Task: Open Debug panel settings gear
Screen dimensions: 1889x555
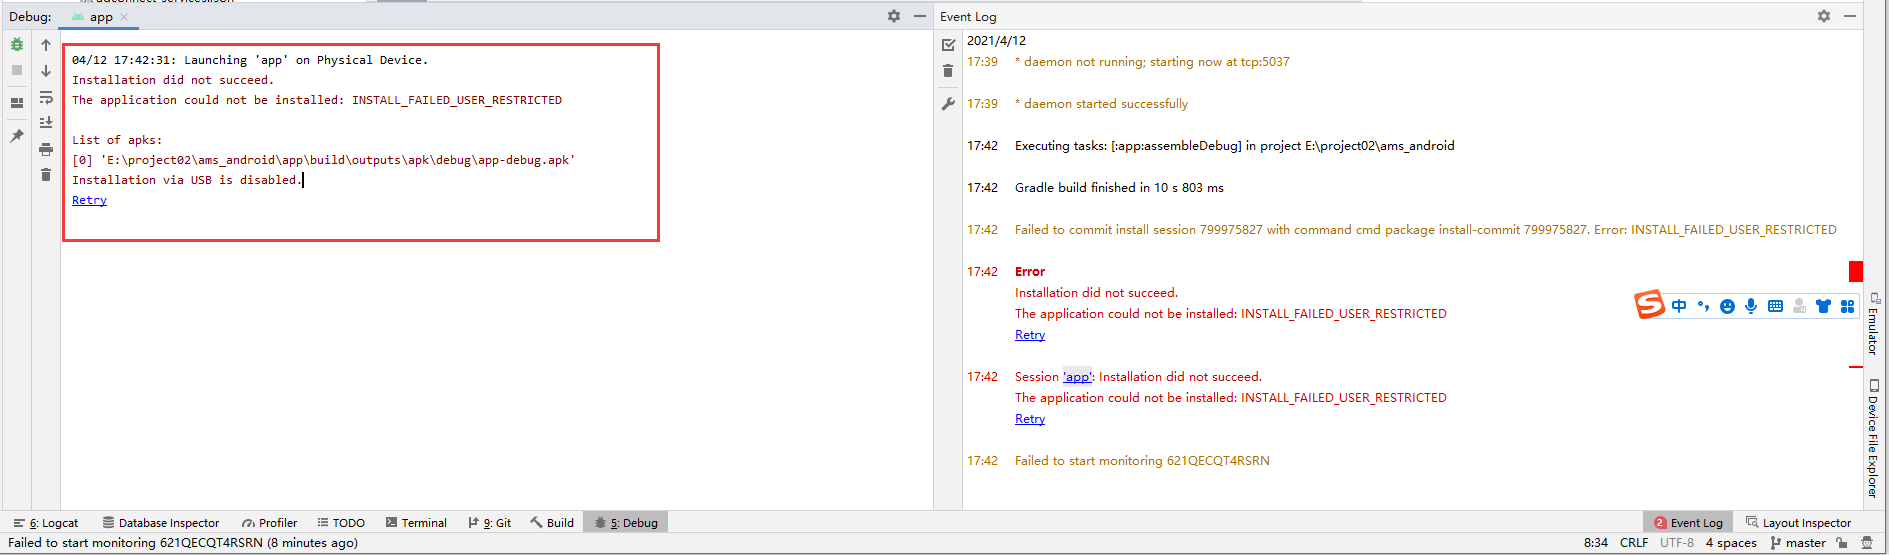Action: (894, 16)
